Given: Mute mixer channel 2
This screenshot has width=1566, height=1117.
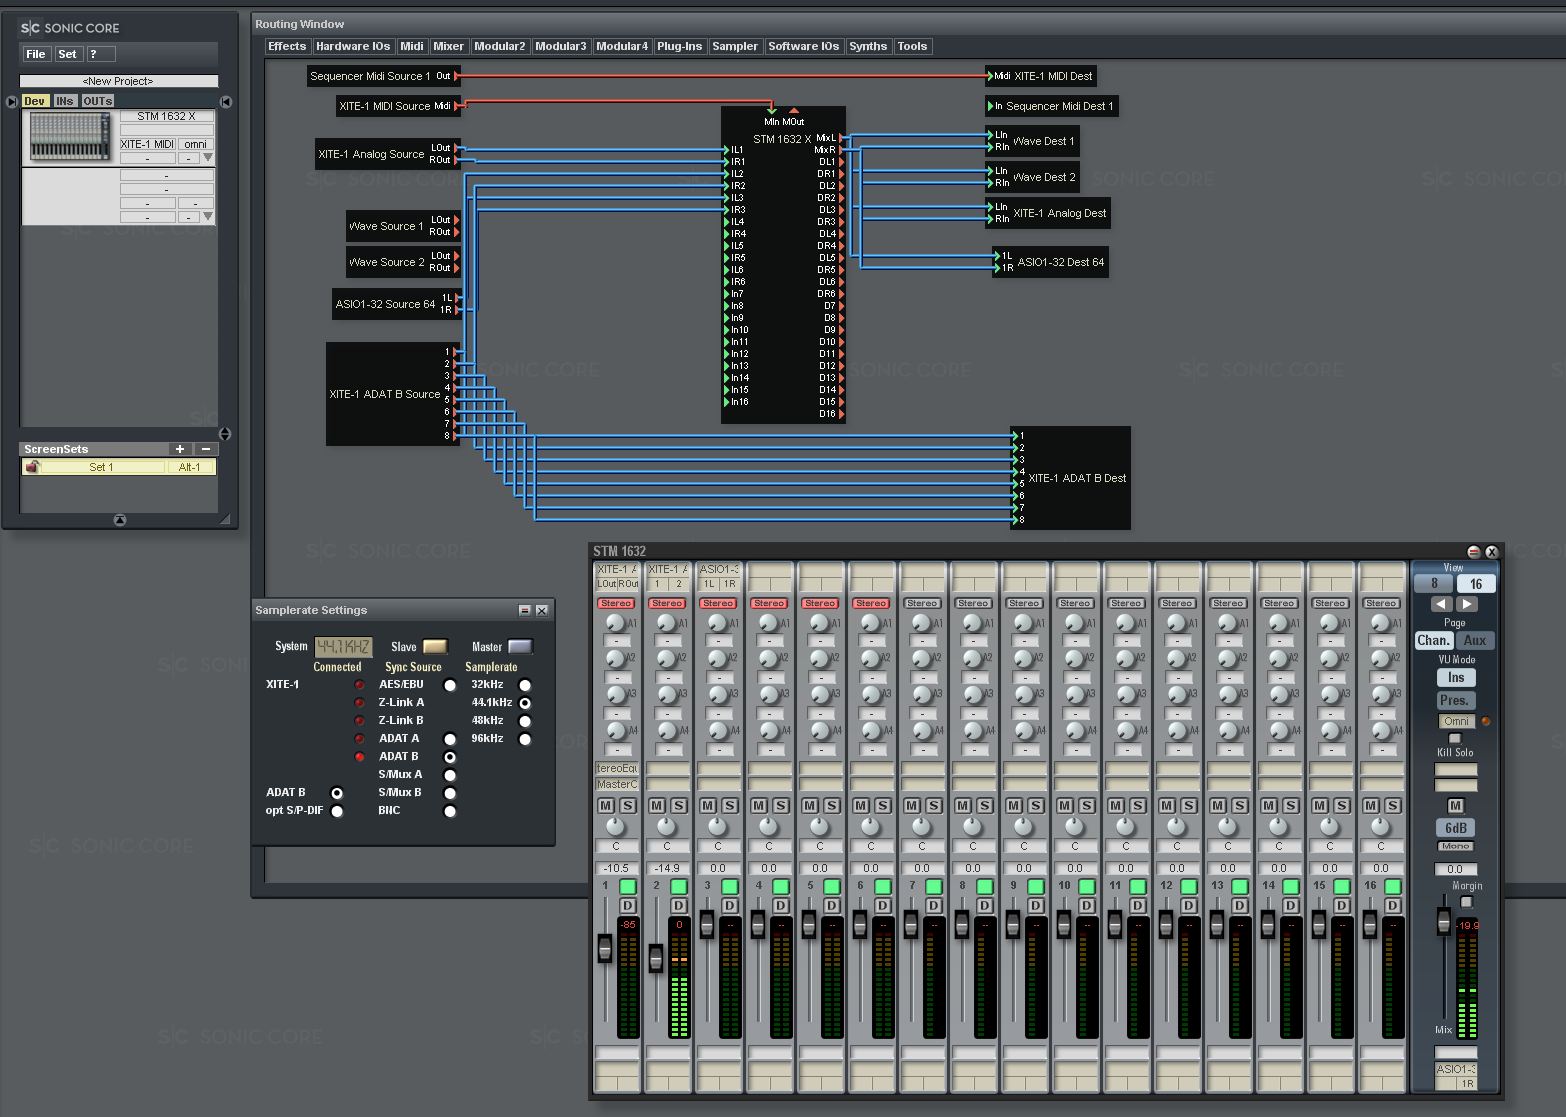Looking at the screenshot, I should 657,805.
